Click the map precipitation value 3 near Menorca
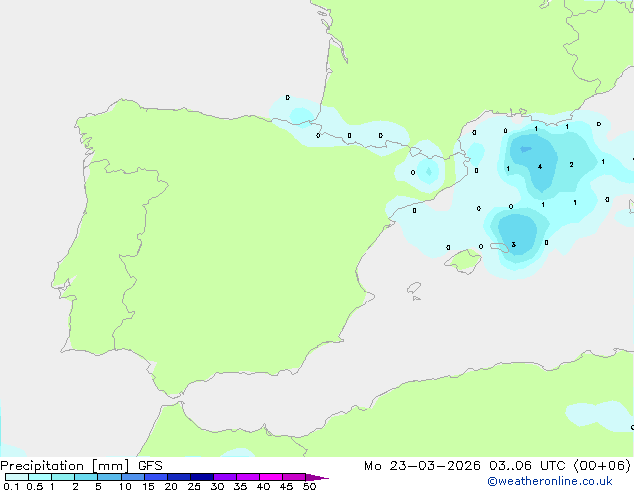634x490 pixels. [x=514, y=244]
